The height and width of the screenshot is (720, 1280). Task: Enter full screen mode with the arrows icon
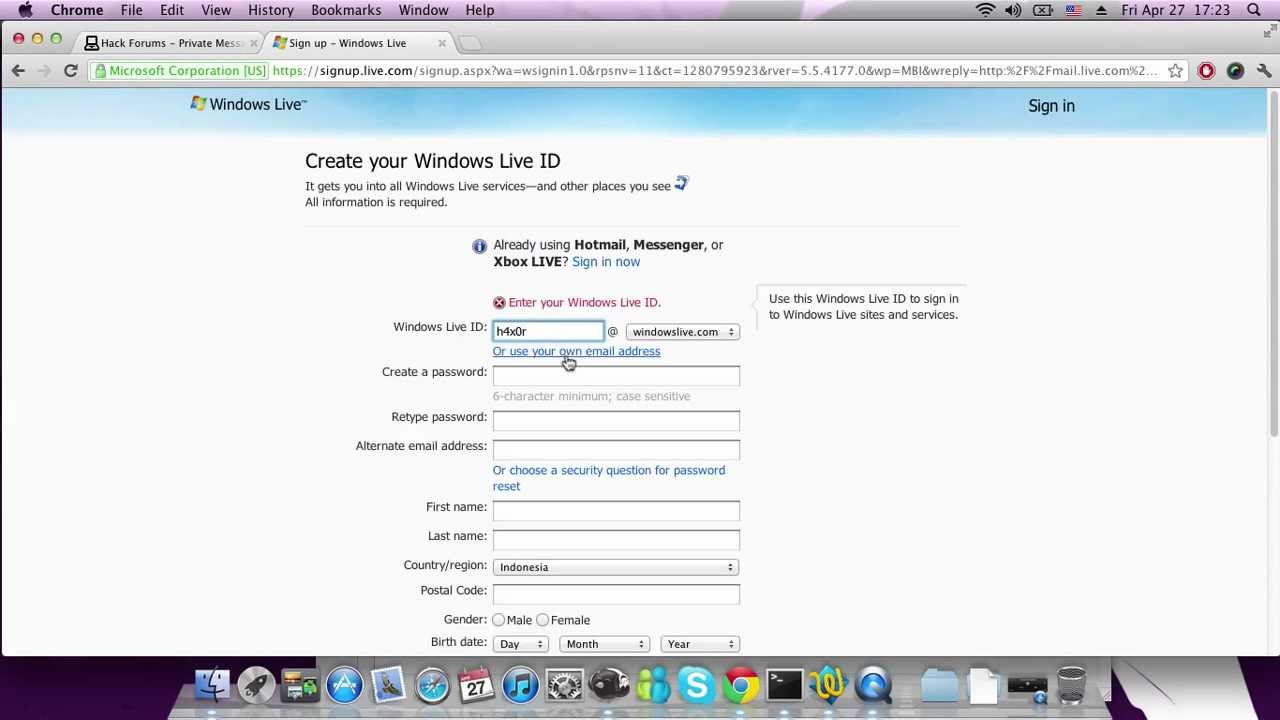tap(1269, 33)
